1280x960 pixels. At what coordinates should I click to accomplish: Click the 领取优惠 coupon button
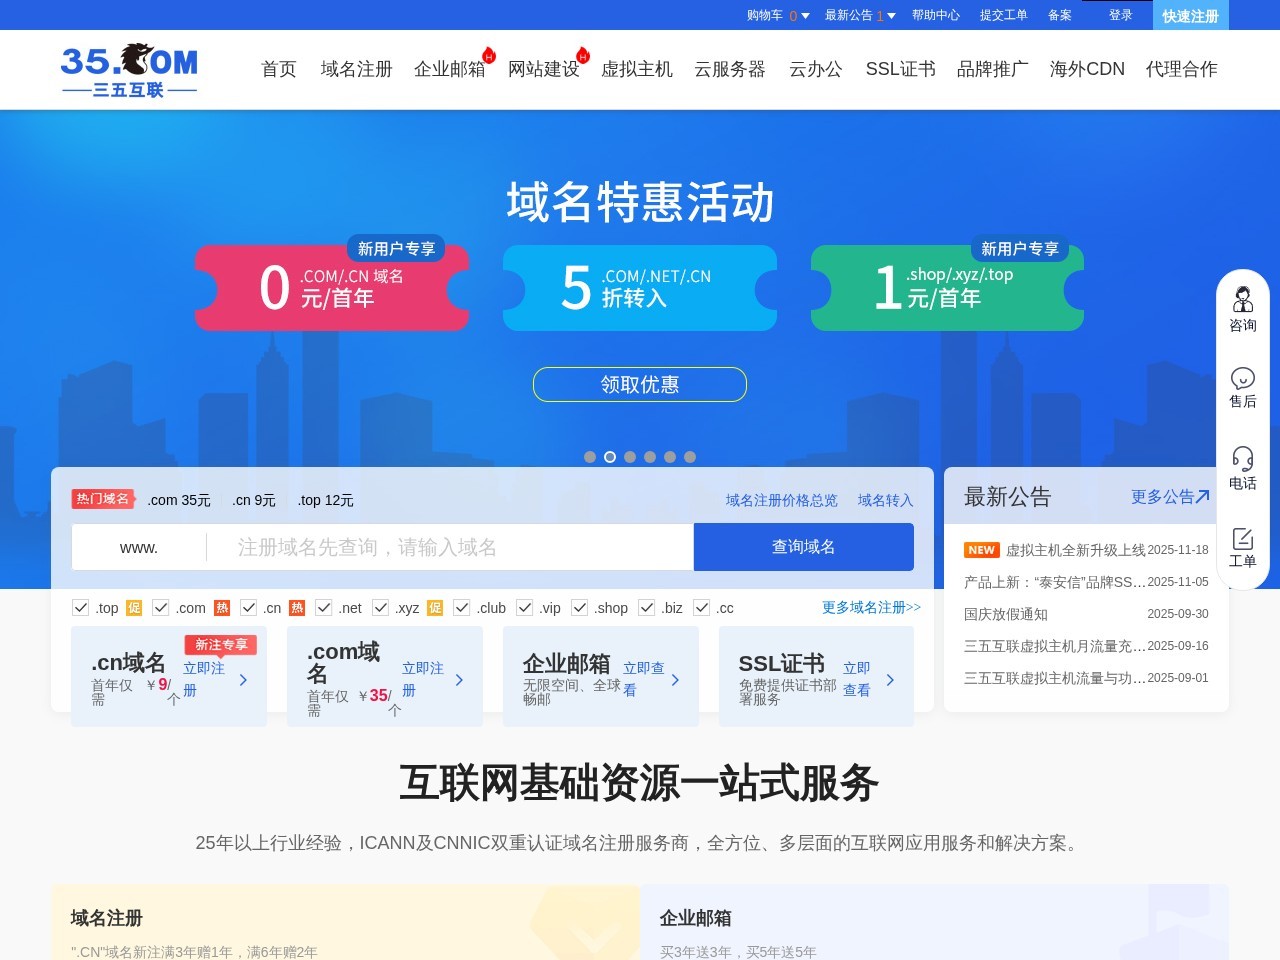639,384
